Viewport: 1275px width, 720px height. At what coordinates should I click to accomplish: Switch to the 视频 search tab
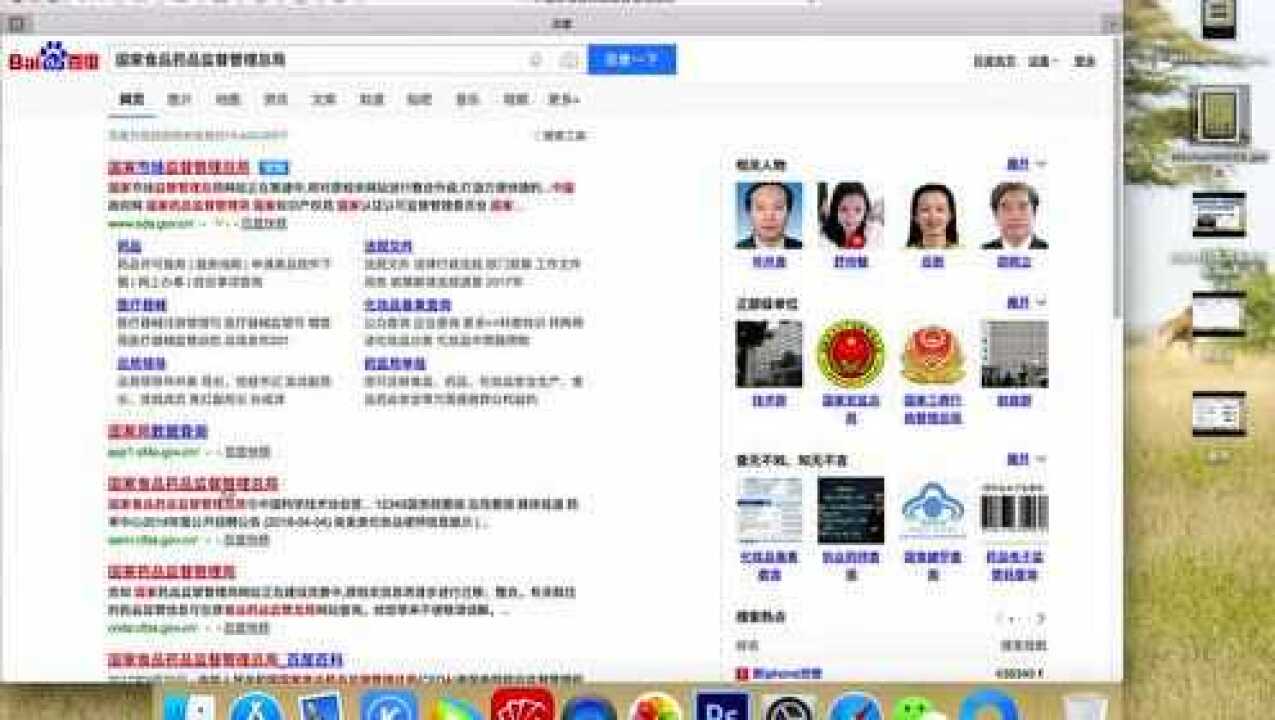click(515, 99)
